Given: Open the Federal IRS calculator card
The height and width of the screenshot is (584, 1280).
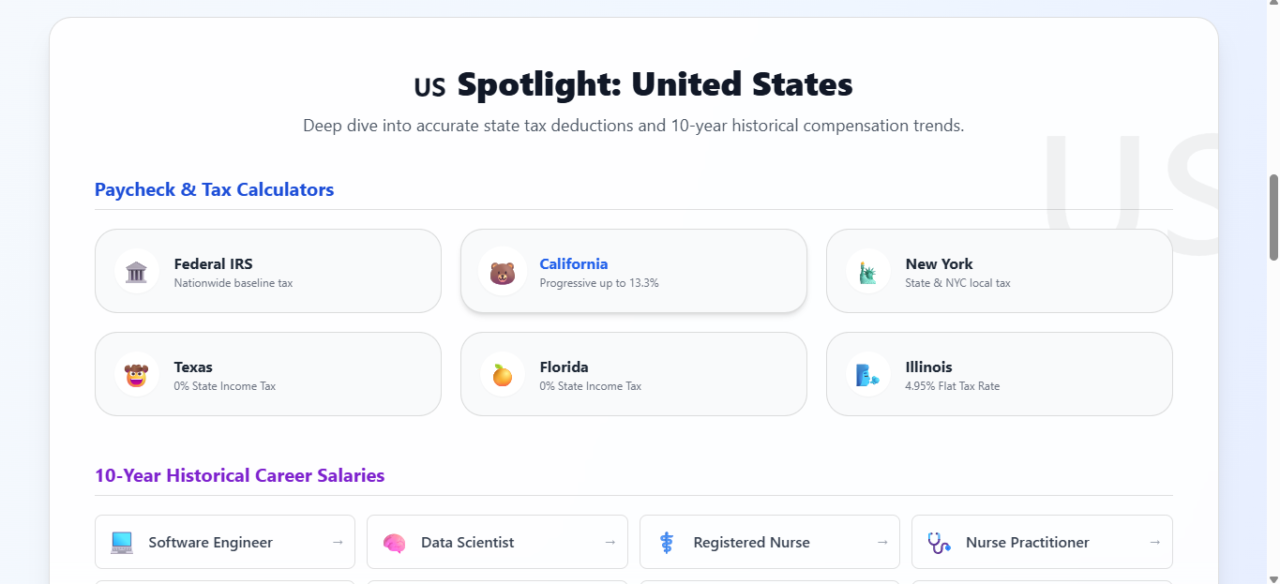Looking at the screenshot, I should pyautogui.click(x=267, y=270).
